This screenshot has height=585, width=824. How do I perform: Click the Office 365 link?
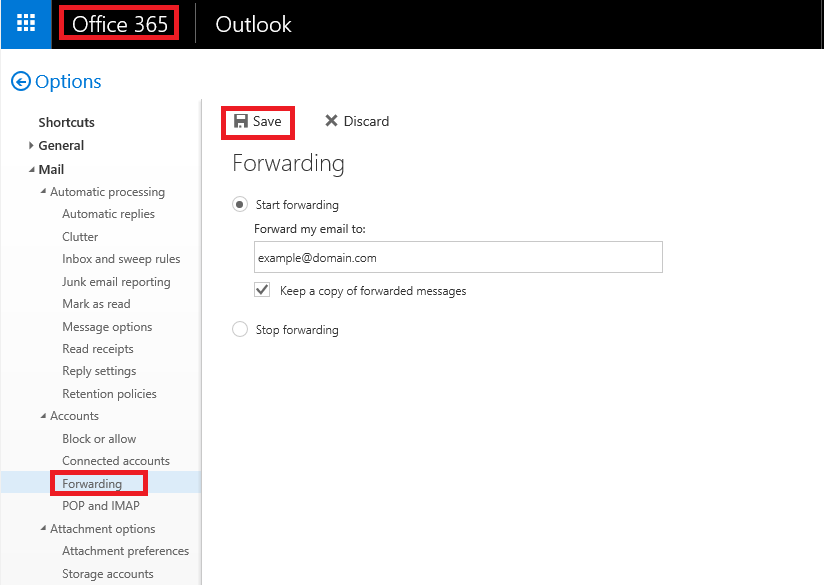[119, 24]
